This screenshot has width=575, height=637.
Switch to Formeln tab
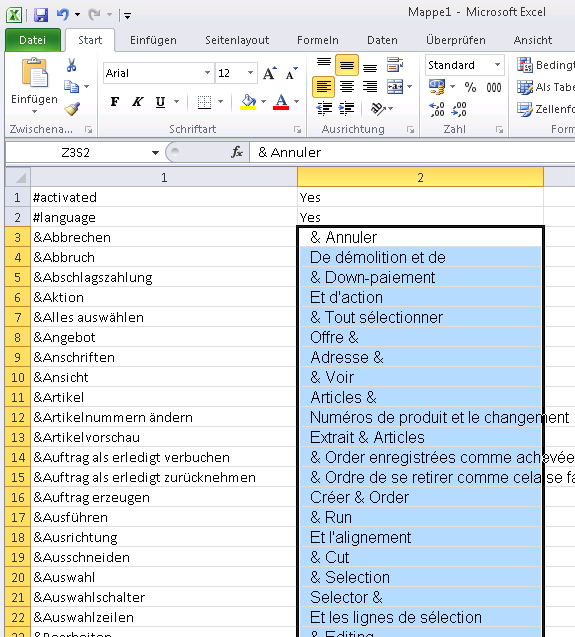click(x=318, y=40)
